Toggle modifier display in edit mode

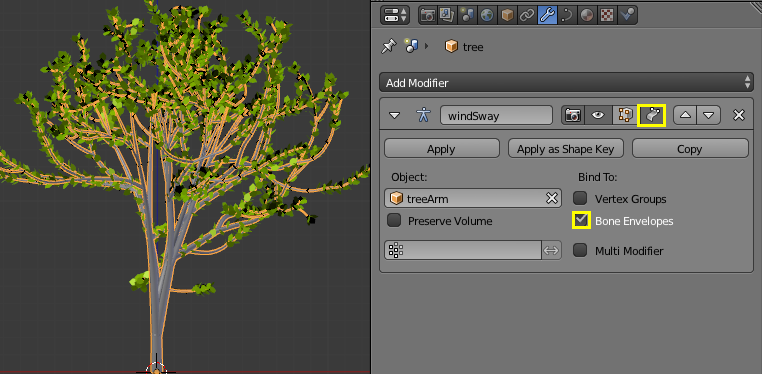(624, 116)
